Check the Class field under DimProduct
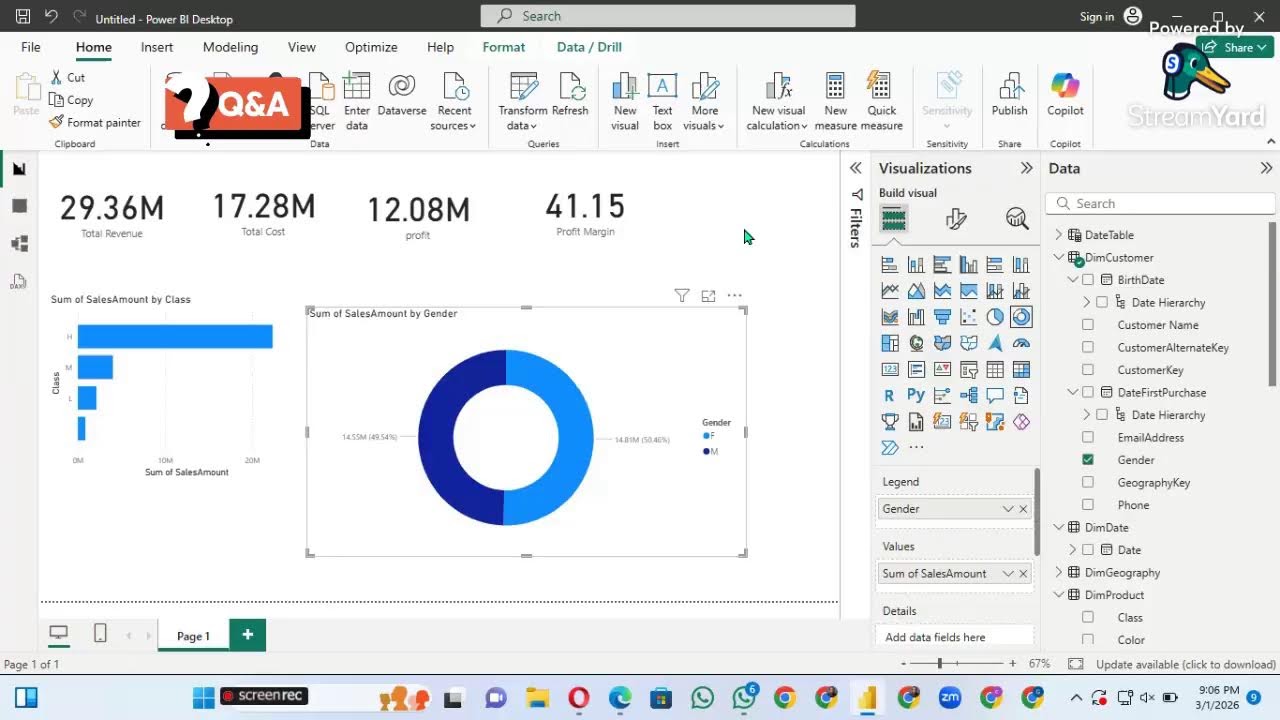This screenshot has width=1280, height=720. tap(1088, 618)
